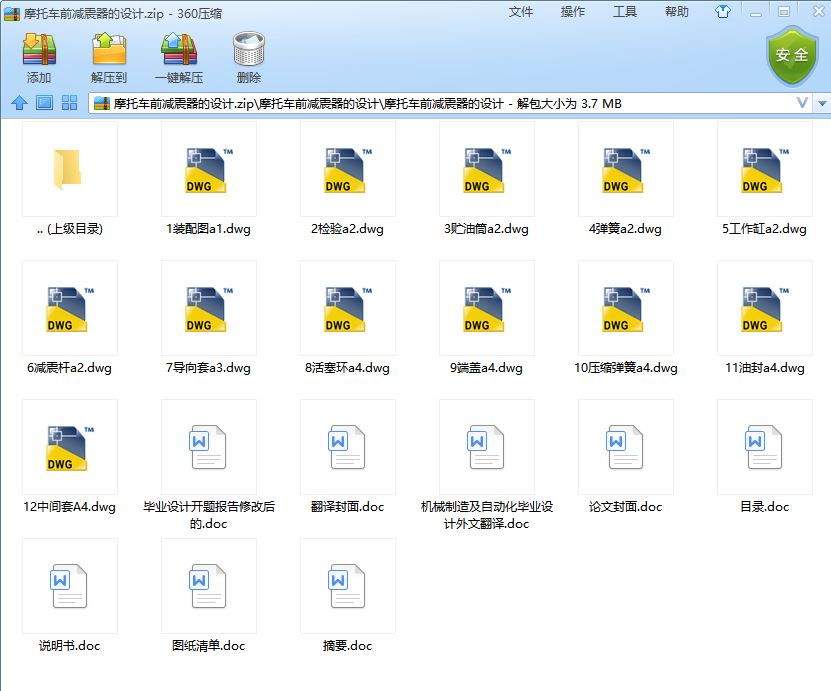Open the 操作 (Operations) menu
This screenshot has height=691, width=831.
[573, 12]
